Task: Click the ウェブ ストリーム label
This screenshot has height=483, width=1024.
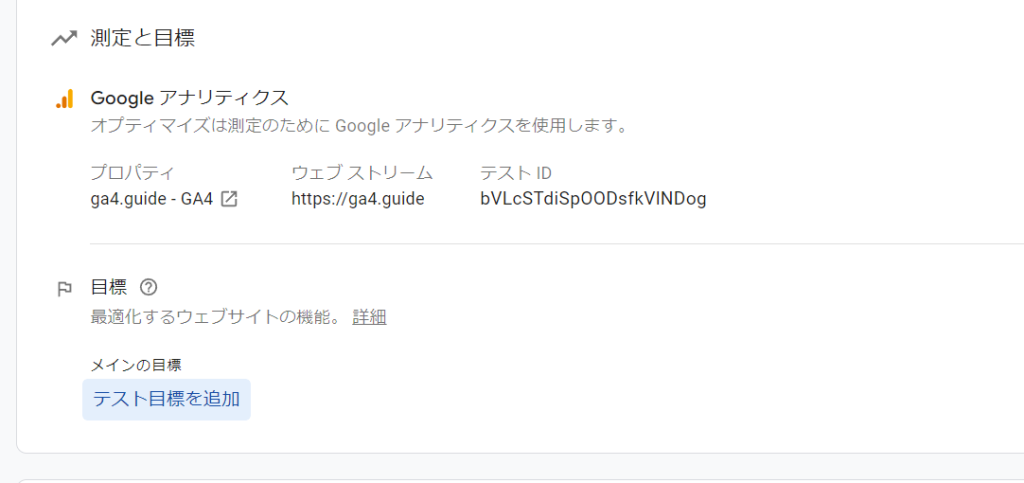Action: tap(362, 173)
